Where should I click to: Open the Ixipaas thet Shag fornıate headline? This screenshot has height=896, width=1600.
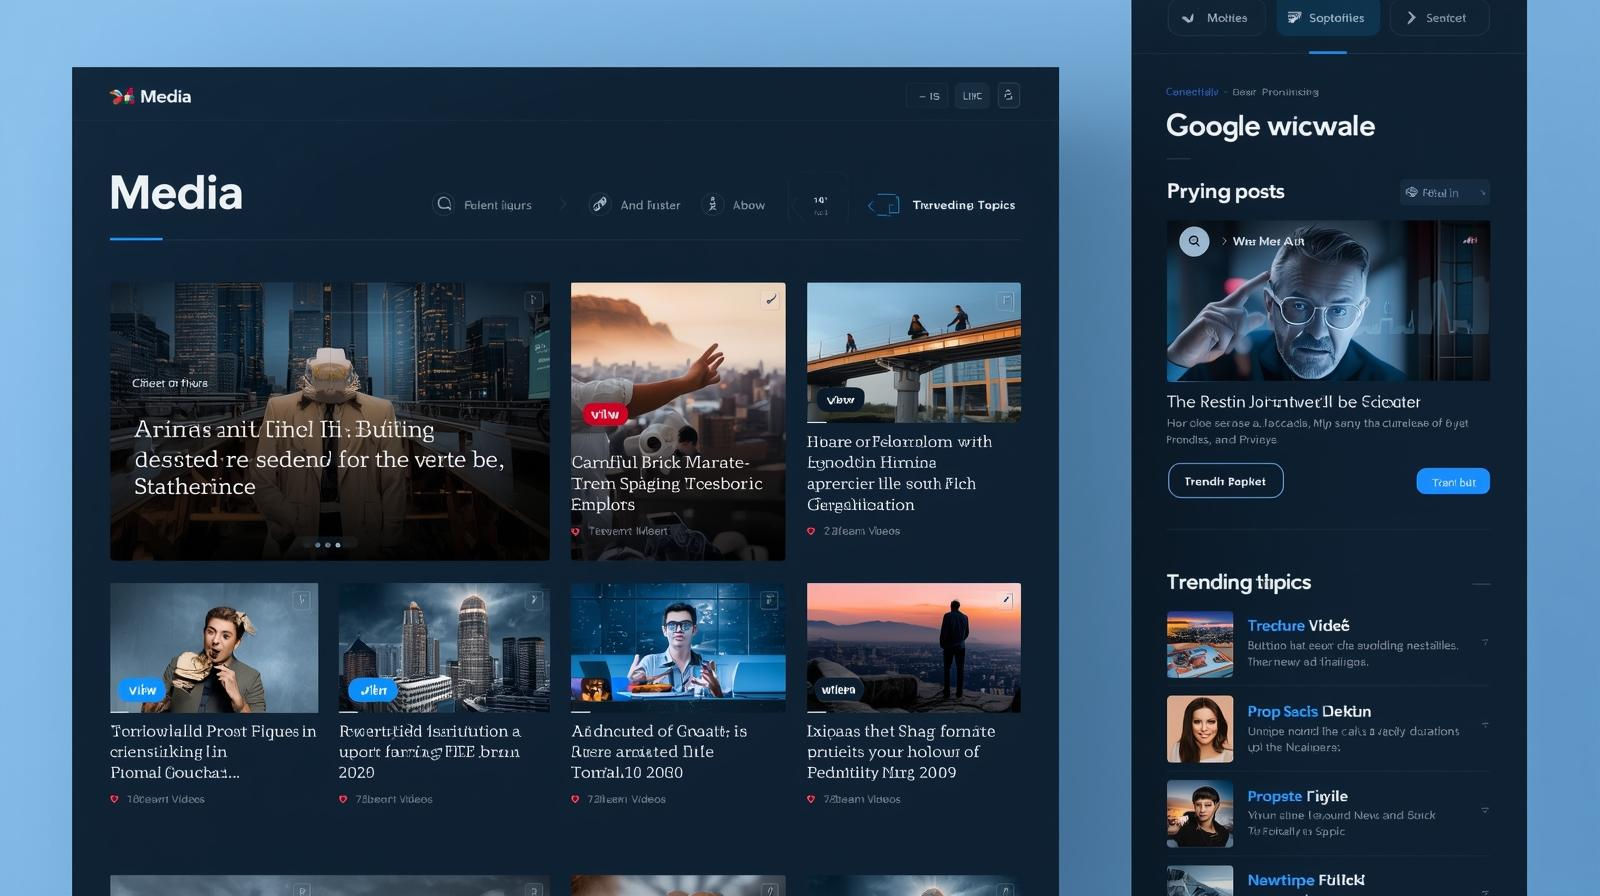click(x=901, y=752)
